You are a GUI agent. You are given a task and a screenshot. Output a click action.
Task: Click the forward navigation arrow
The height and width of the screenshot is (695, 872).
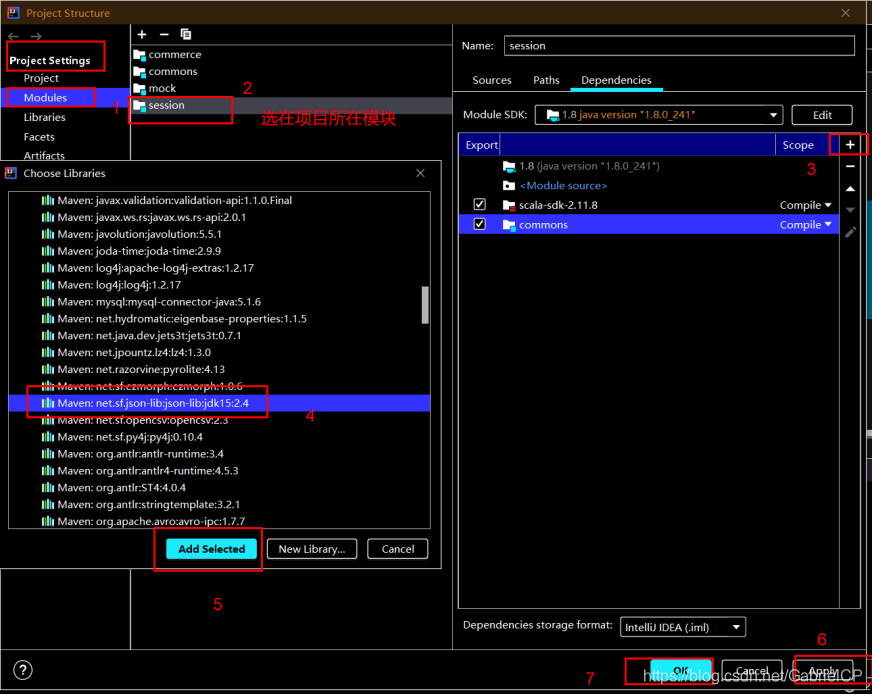click(36, 36)
